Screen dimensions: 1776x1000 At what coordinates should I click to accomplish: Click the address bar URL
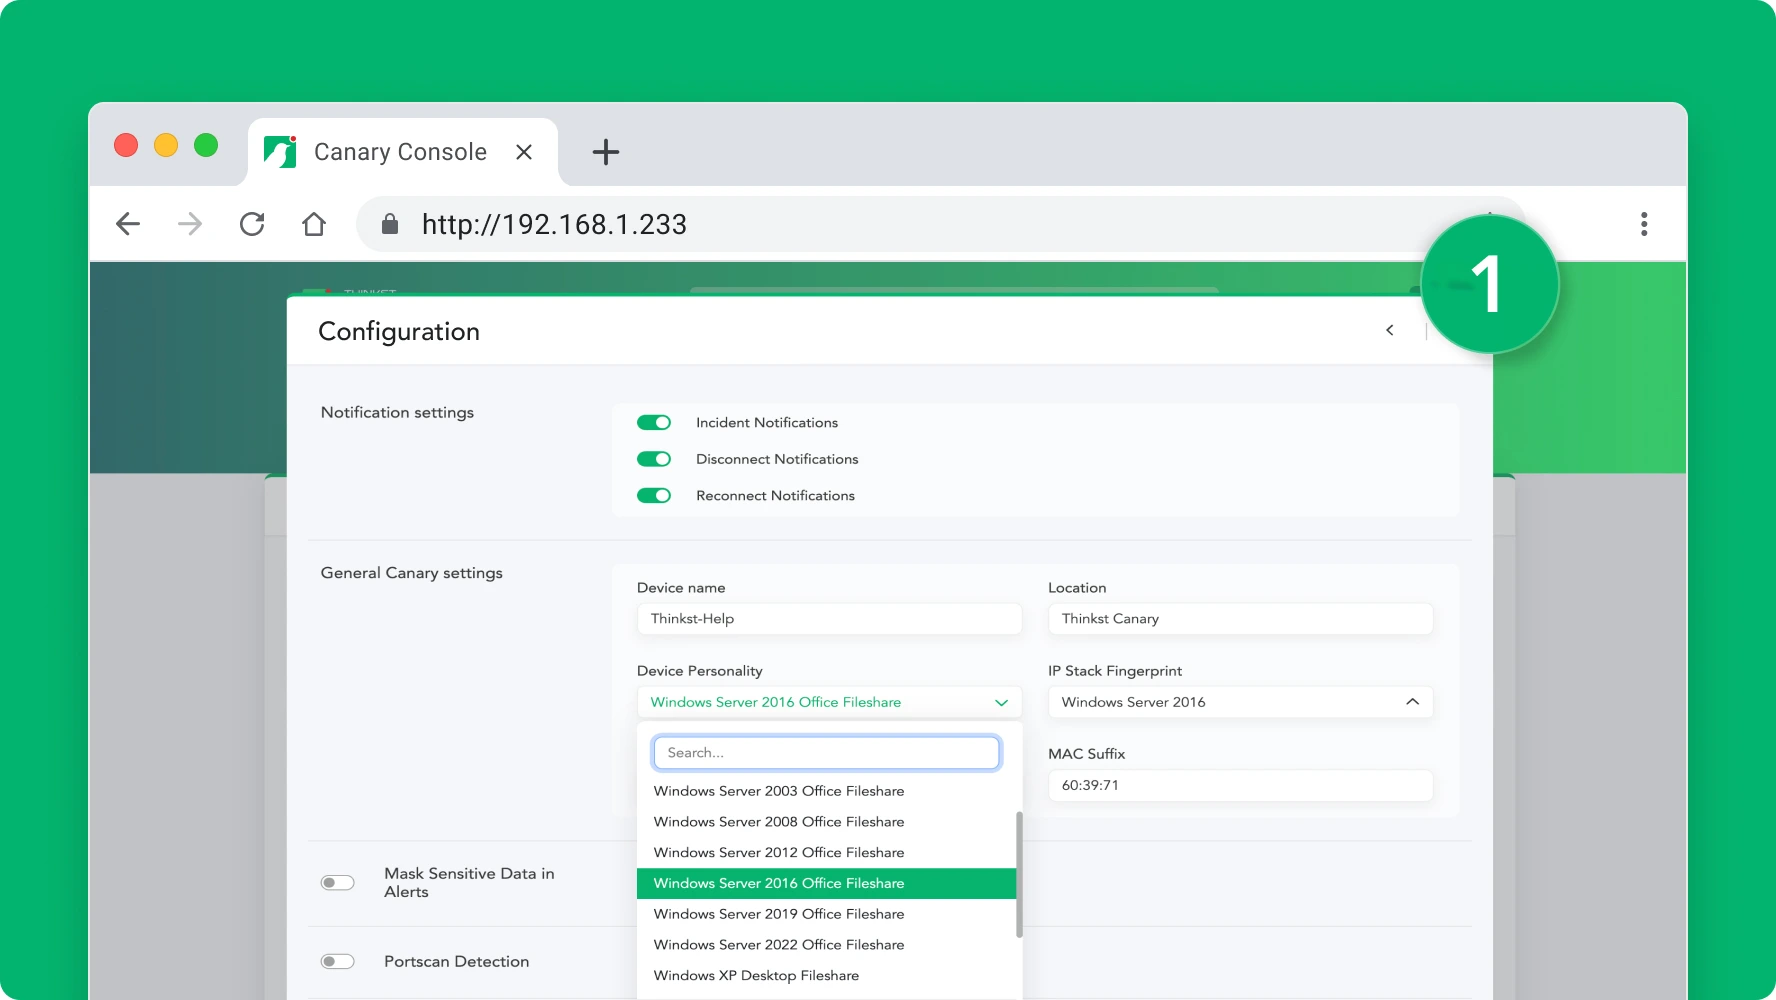(554, 224)
